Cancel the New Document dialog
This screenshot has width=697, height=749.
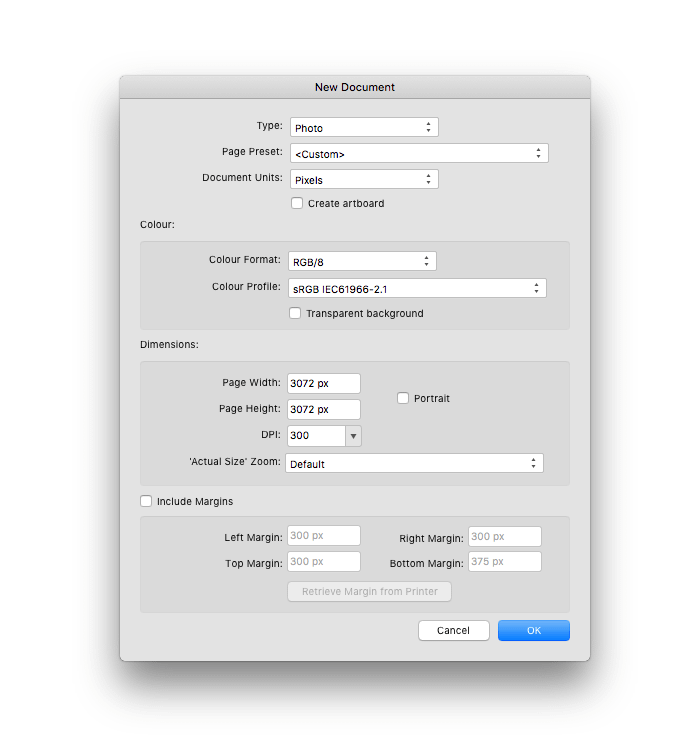pos(454,631)
